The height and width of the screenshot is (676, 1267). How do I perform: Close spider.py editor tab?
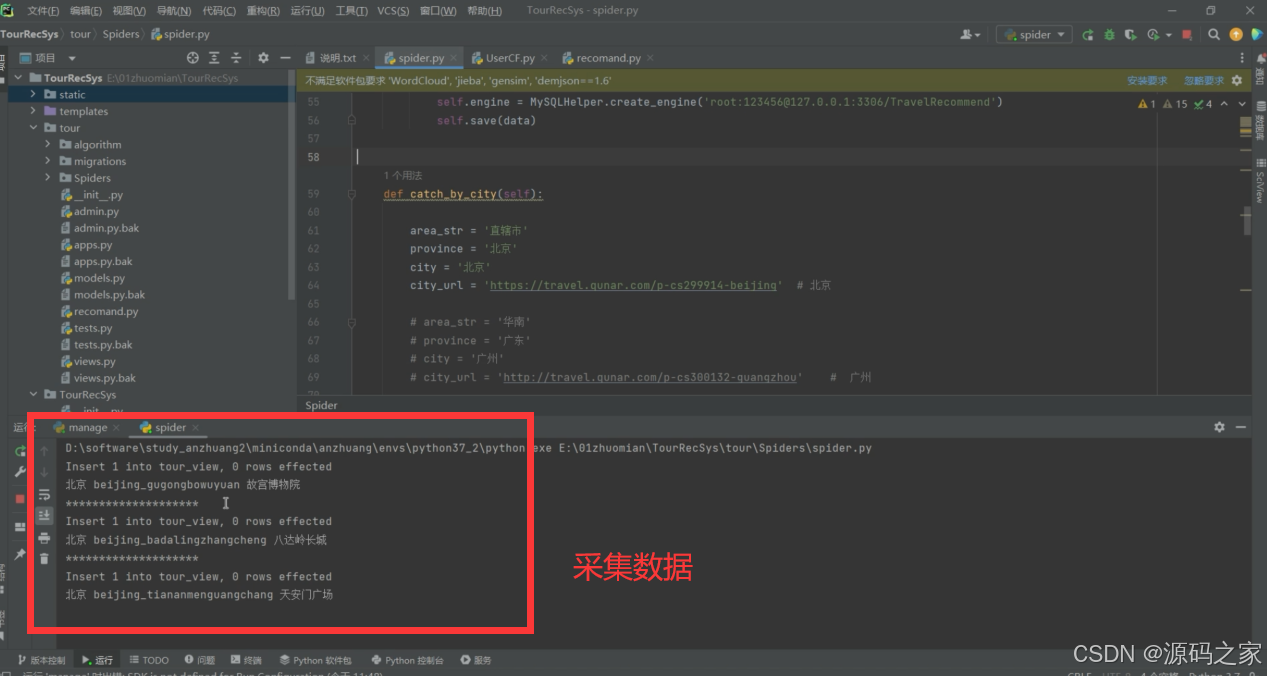pyautogui.click(x=455, y=58)
